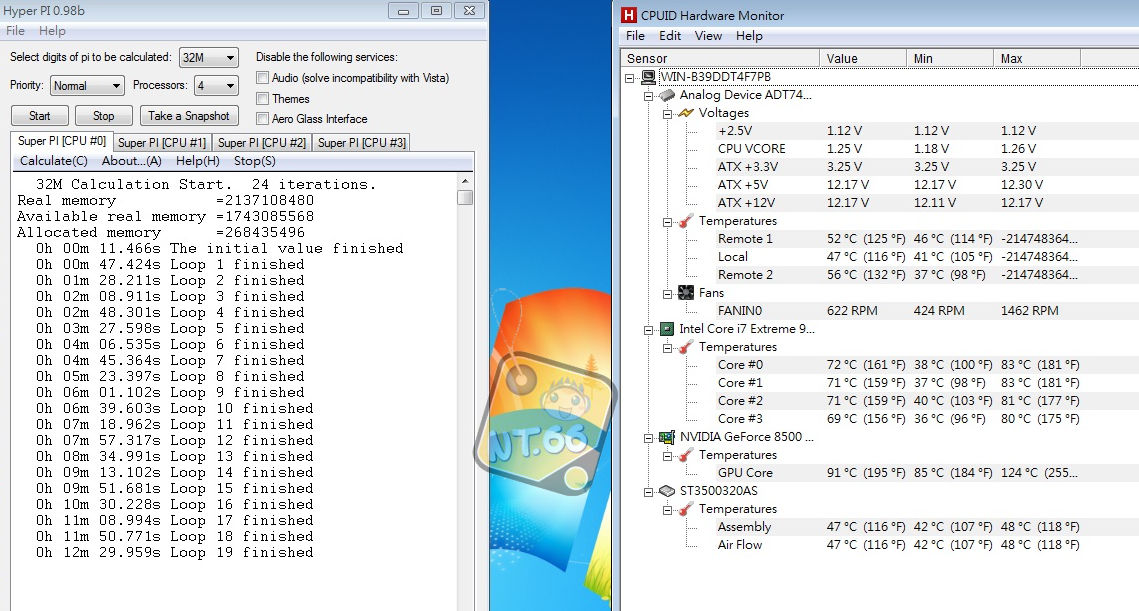Open the Priority Normal dropdown
Image resolution: width=1139 pixels, height=611 pixels.
point(87,86)
